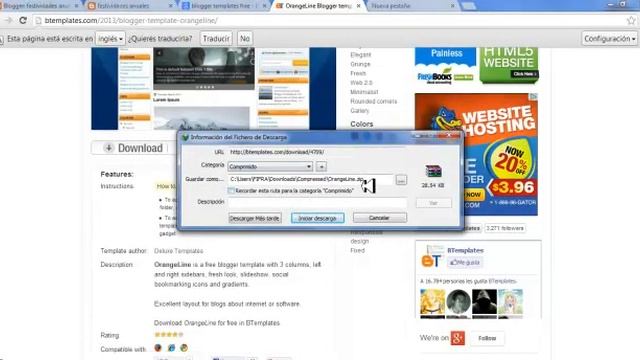Switch to the blogger templates free tab

(x=224, y=6)
